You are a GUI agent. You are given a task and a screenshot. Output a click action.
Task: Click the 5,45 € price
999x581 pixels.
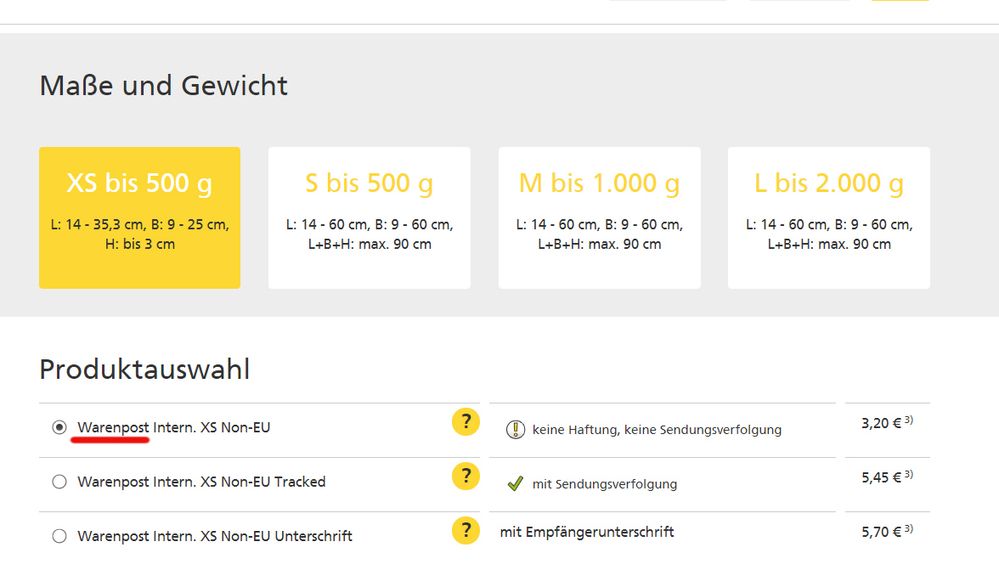click(x=882, y=477)
